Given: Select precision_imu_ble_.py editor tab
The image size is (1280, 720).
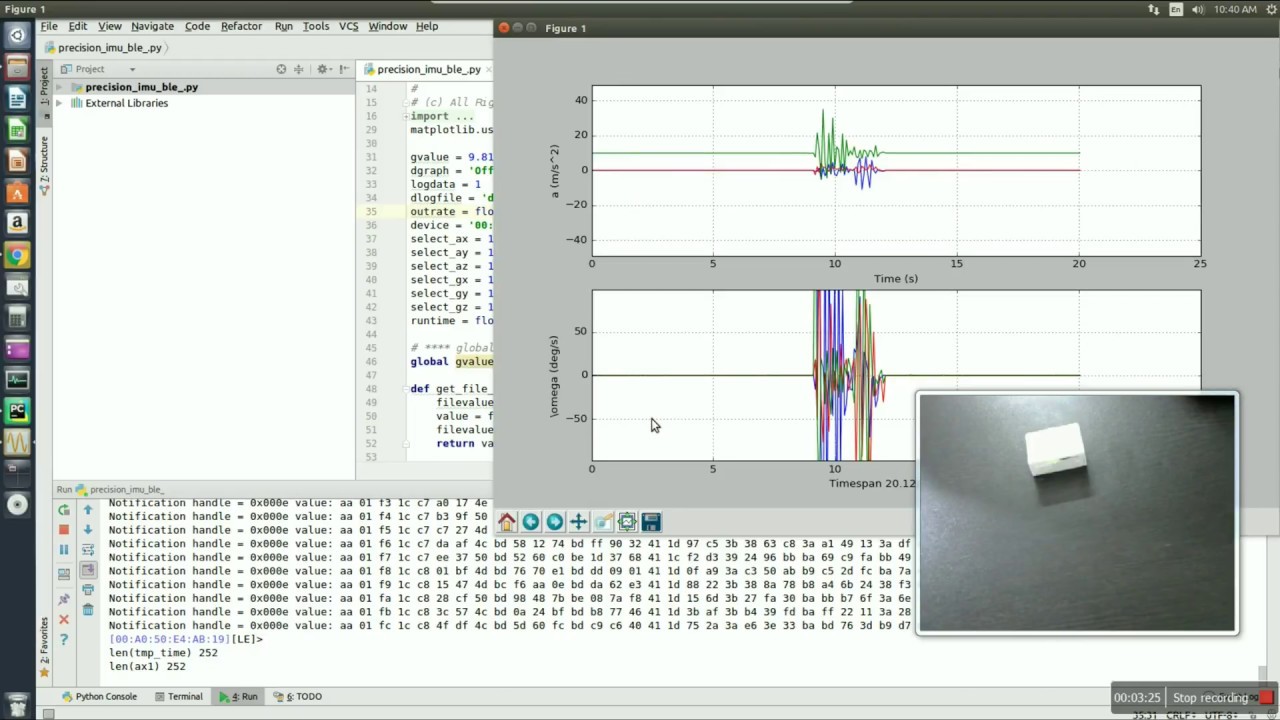Looking at the screenshot, I should pos(428,69).
